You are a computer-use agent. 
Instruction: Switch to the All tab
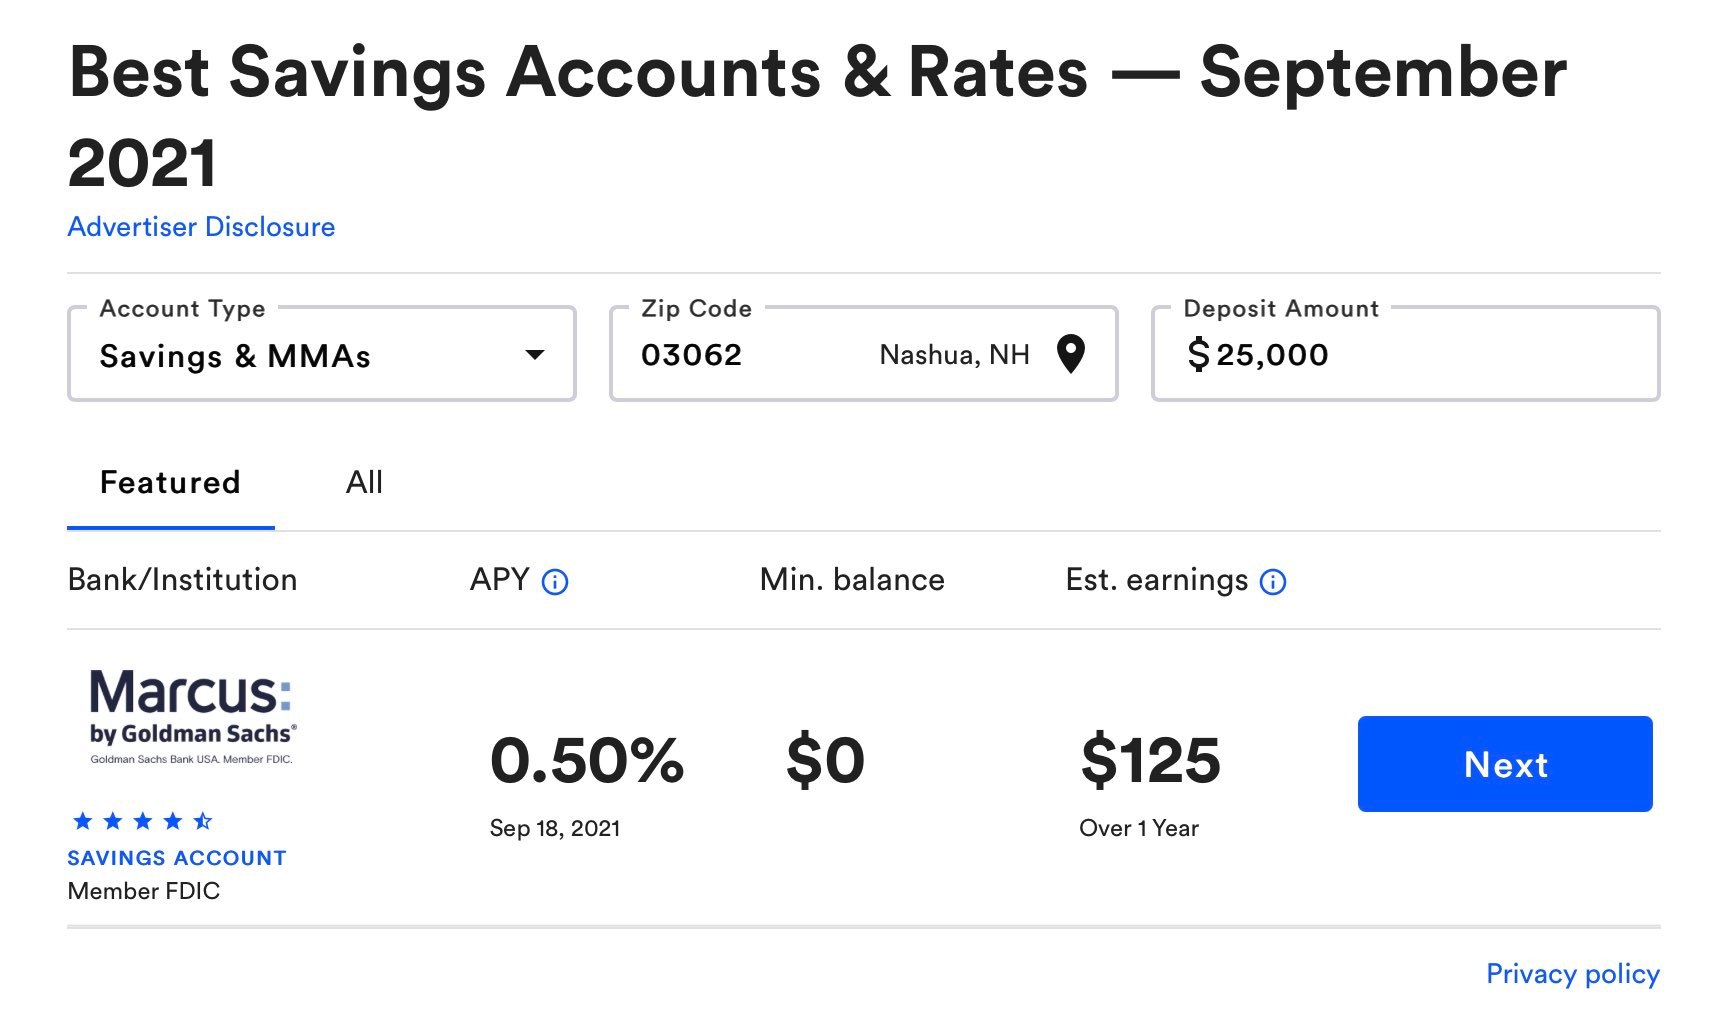[x=364, y=483]
